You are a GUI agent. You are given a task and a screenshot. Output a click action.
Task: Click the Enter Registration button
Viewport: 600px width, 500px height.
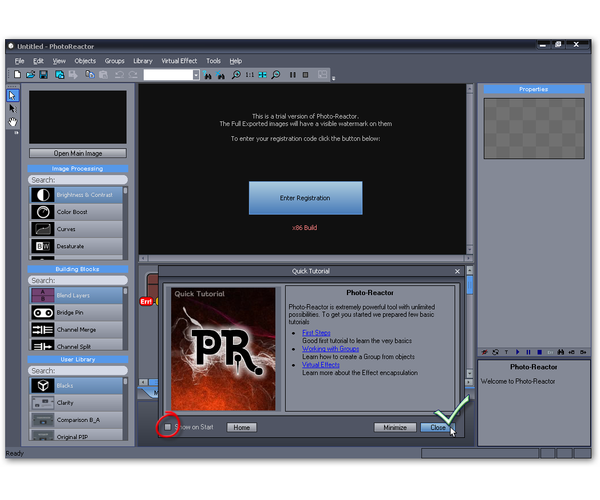305,198
